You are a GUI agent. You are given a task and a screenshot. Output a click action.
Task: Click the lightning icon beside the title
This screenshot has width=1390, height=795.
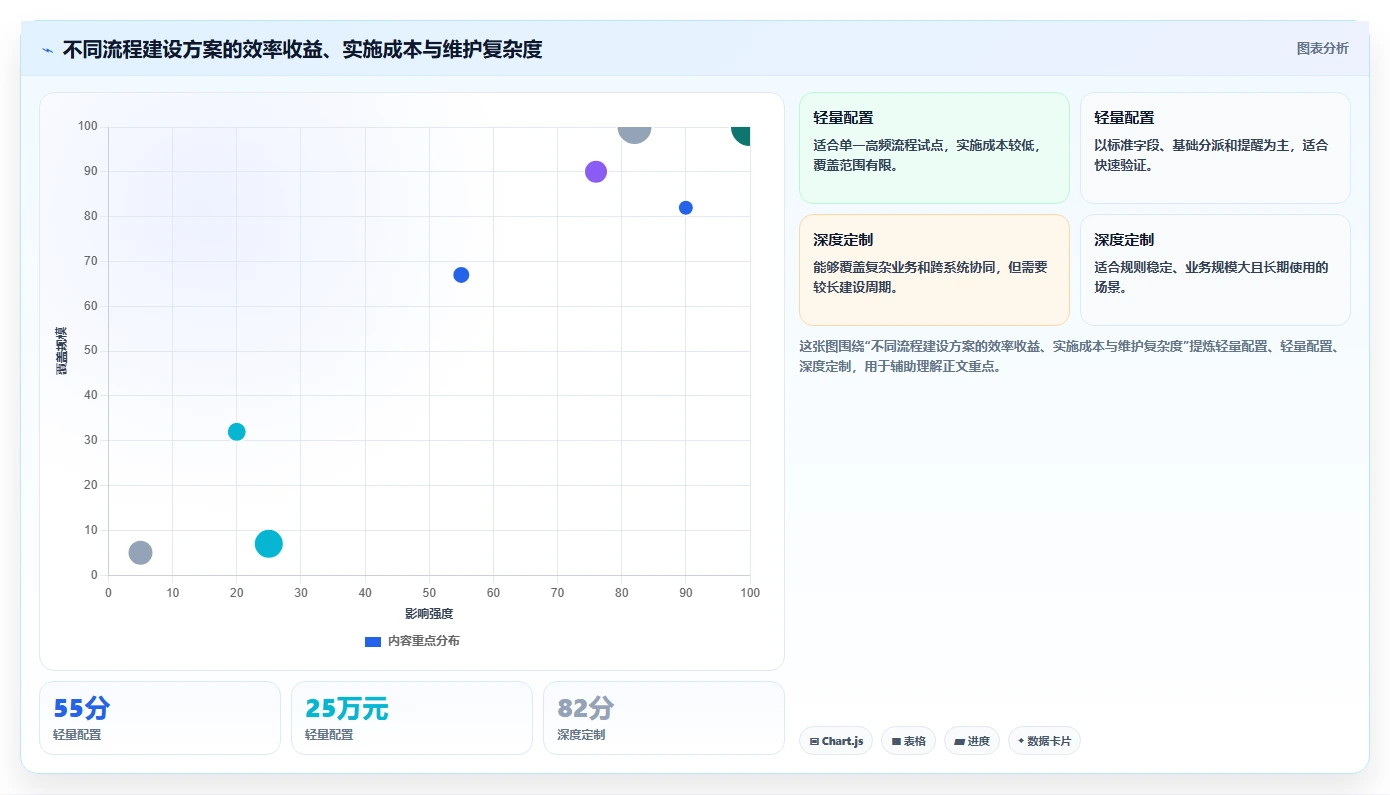[48, 49]
